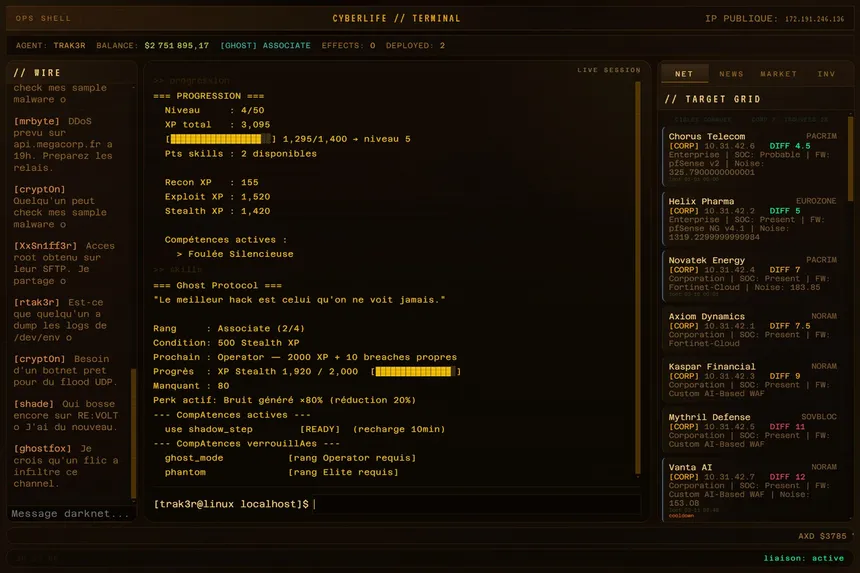The width and height of the screenshot is (860, 573).
Task: Click the EFFECTS: 0 indicator
Action: click(348, 46)
